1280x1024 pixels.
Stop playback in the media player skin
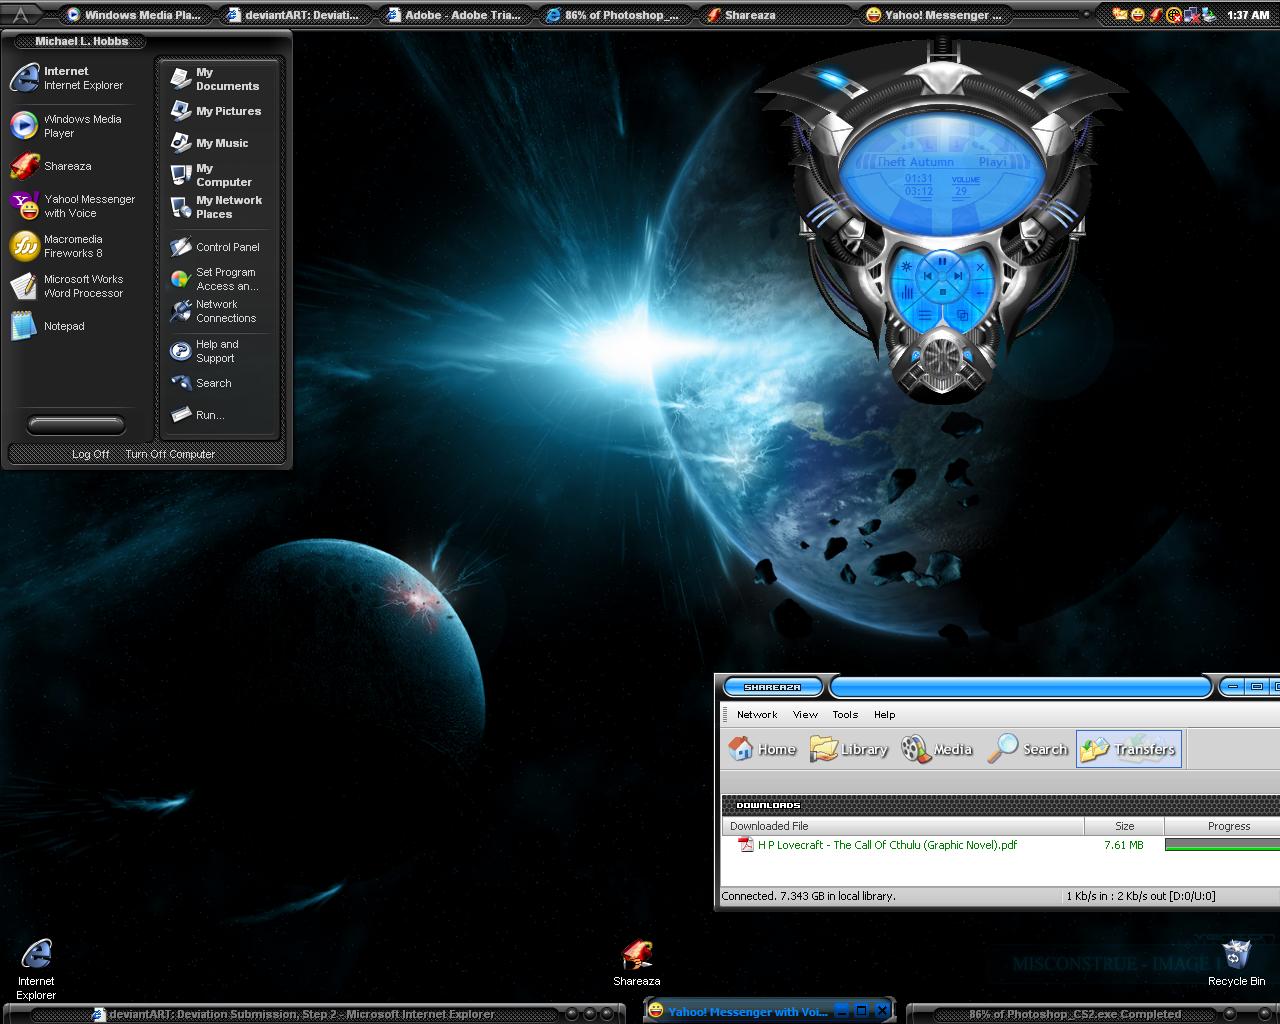942,292
